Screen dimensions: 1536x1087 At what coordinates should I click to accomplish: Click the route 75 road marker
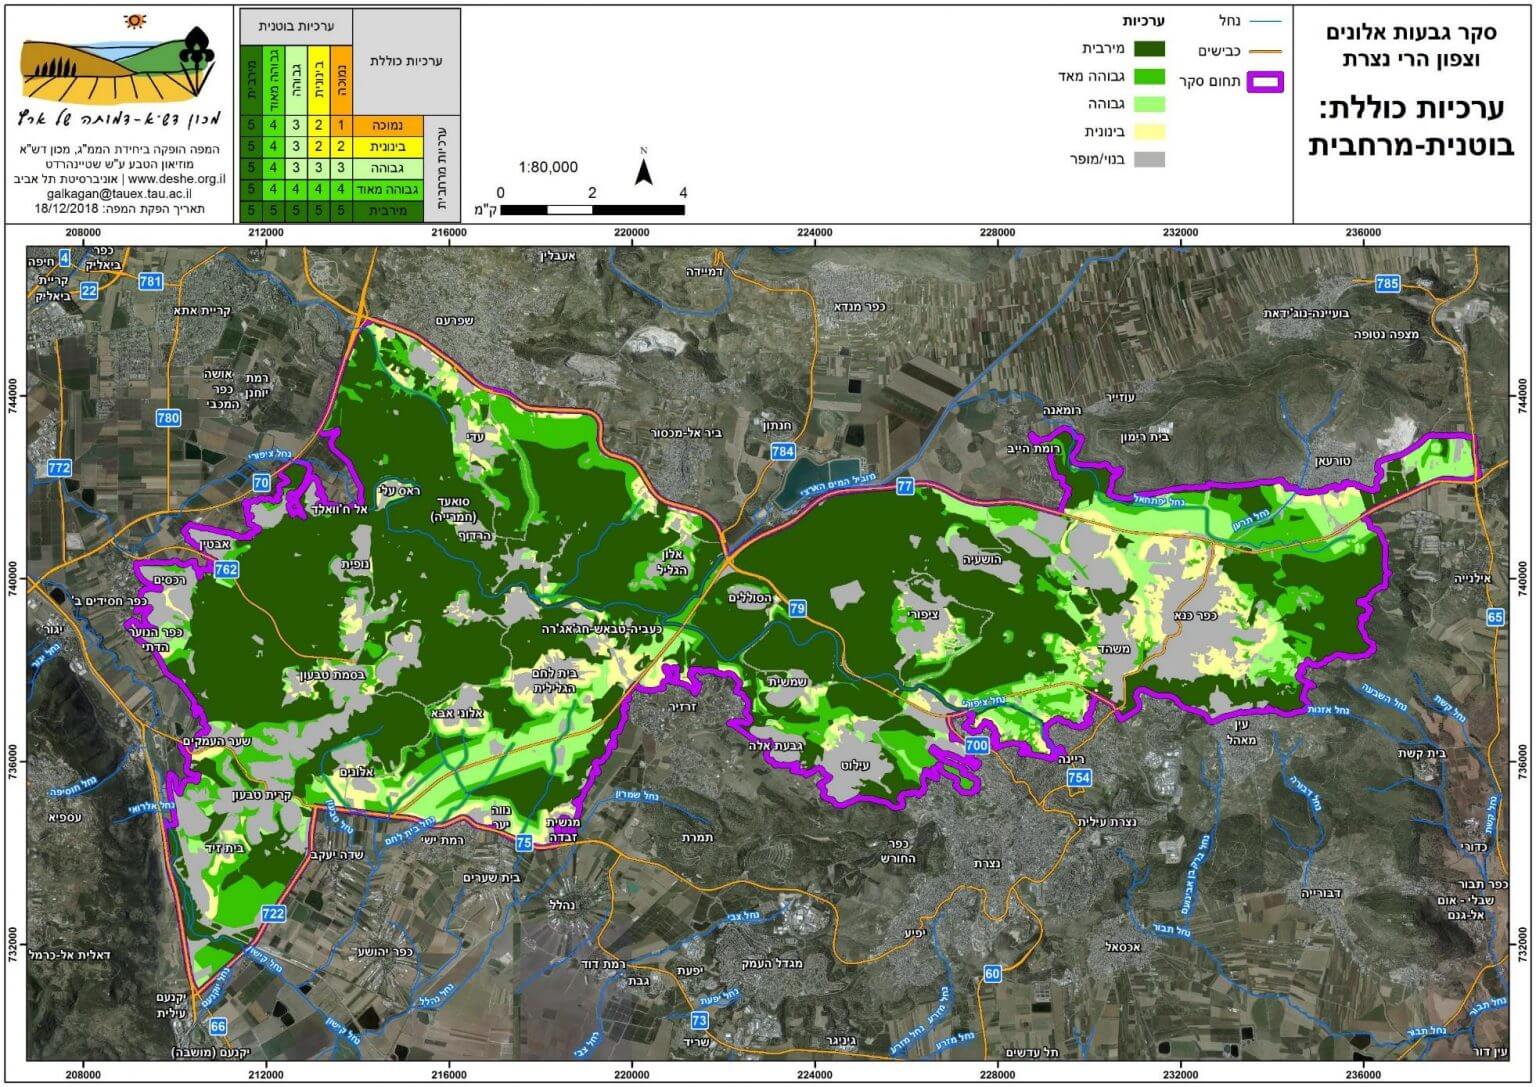pos(524,843)
